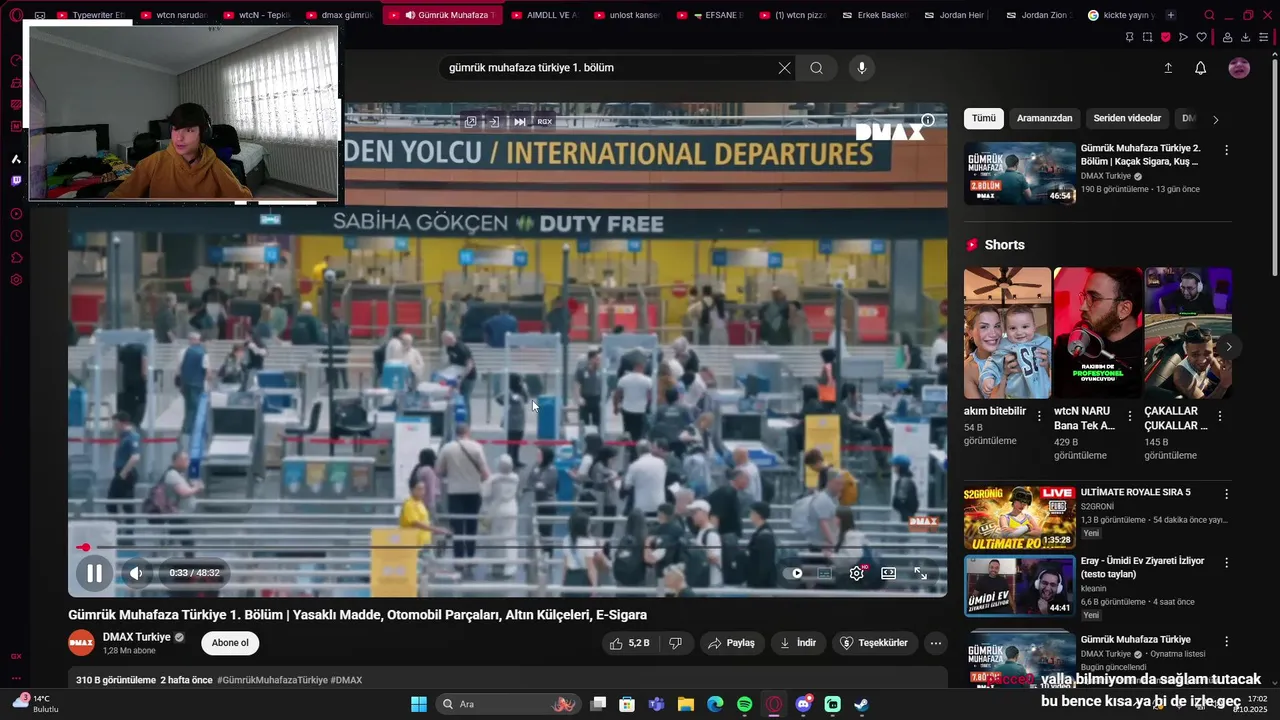Show more filter chips with the arrow
This screenshot has height=720, width=1280.
coord(1216,119)
